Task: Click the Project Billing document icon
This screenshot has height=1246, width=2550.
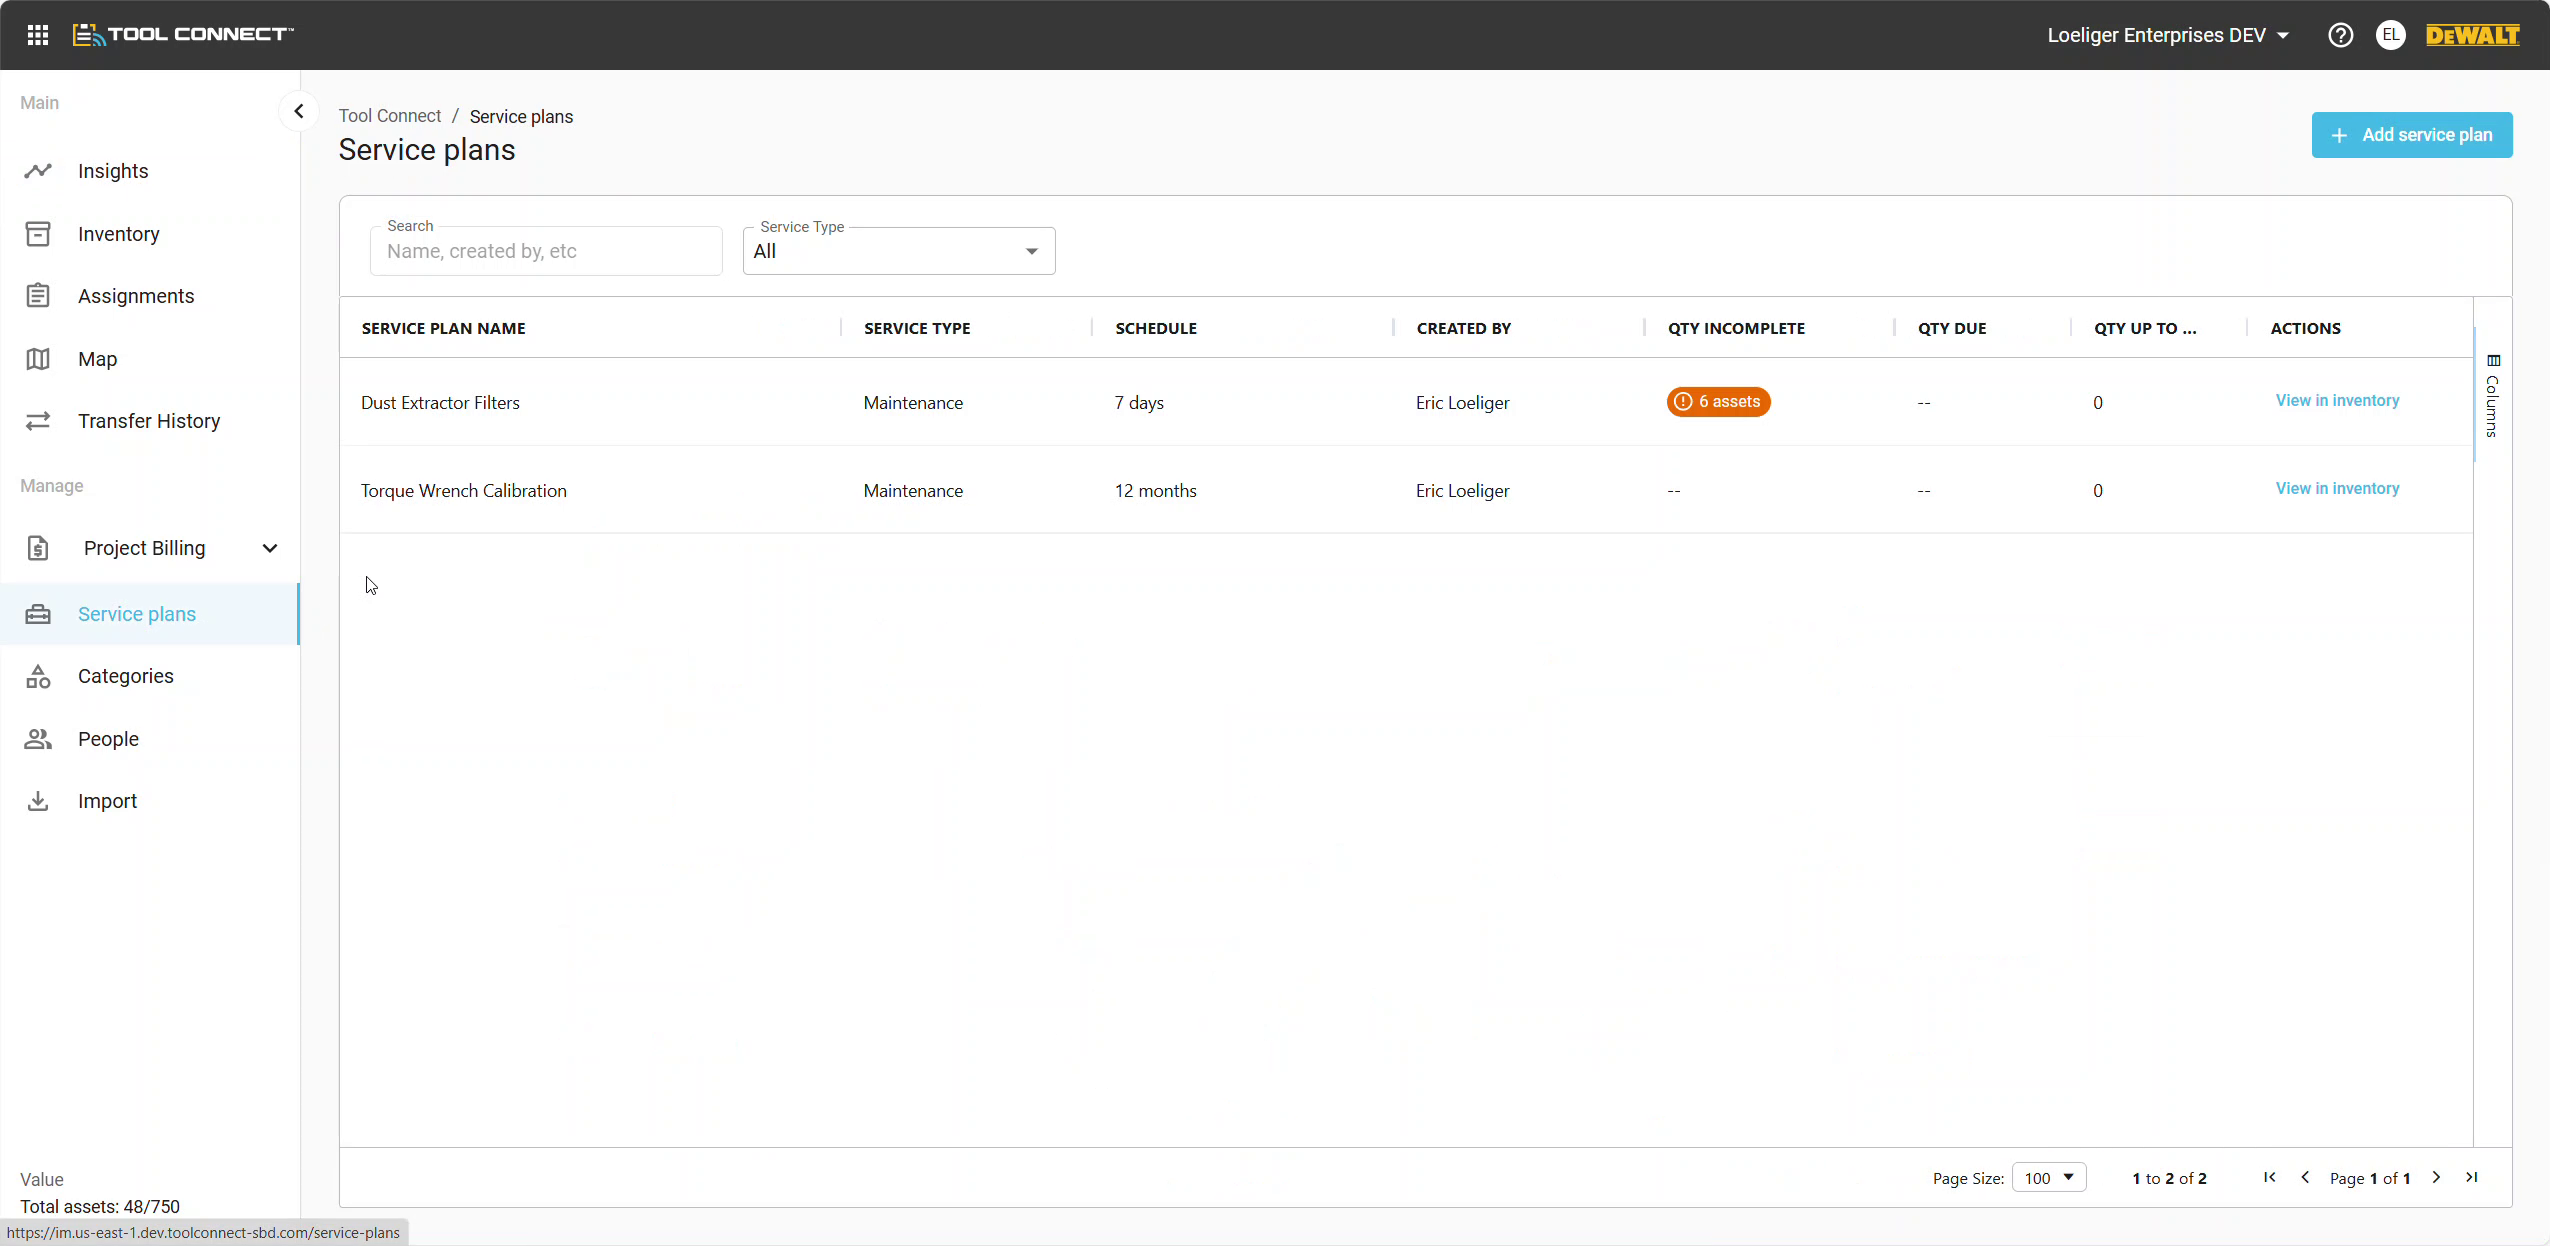Action: [38, 548]
